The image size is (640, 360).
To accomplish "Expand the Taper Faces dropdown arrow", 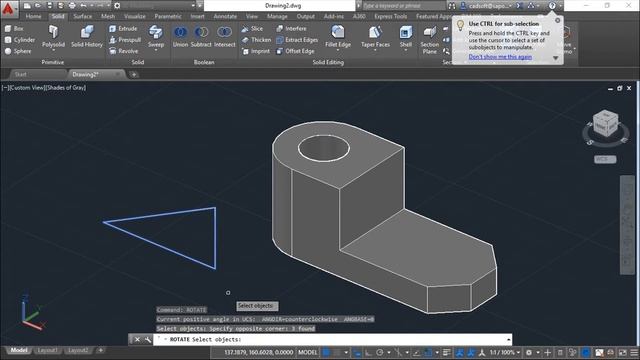I will tap(375, 50).
